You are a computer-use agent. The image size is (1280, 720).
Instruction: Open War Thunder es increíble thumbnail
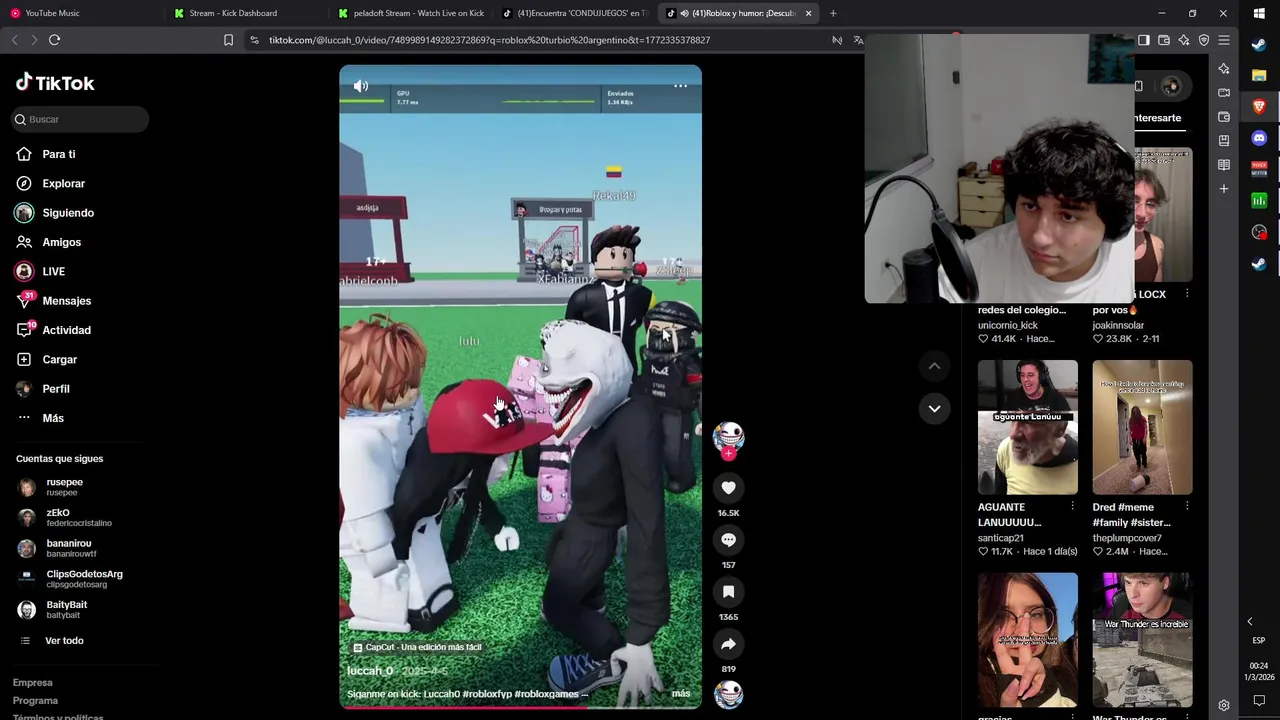coord(1142,640)
